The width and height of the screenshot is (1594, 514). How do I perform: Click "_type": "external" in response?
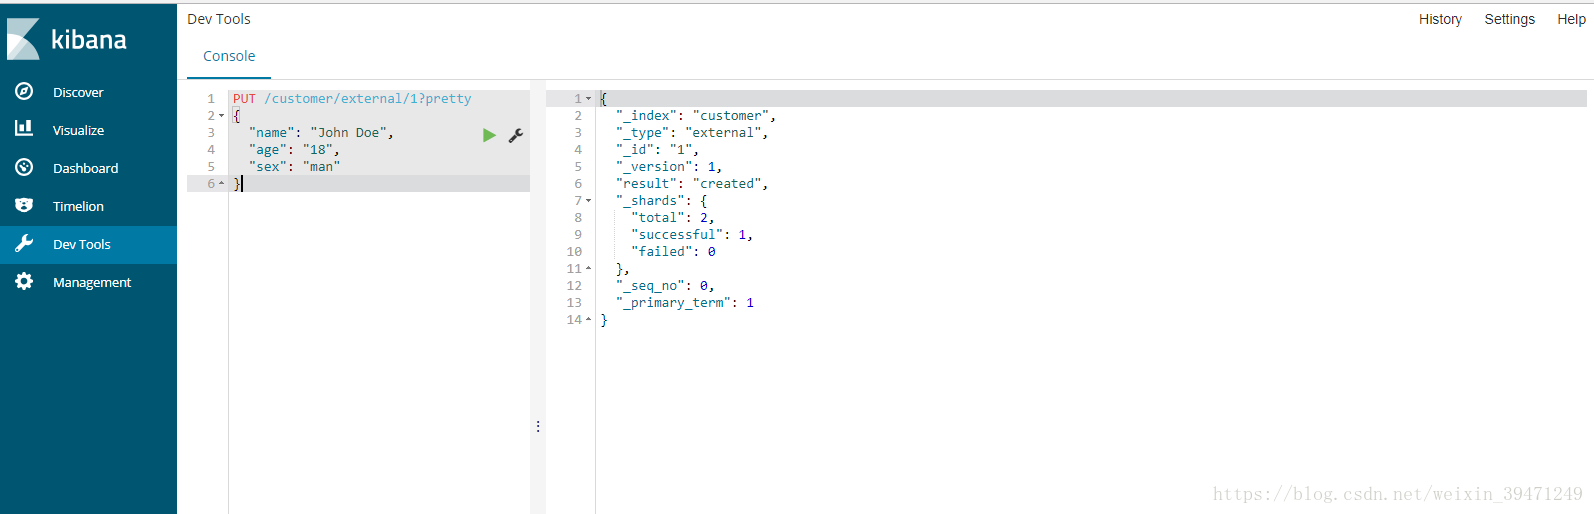coord(691,133)
